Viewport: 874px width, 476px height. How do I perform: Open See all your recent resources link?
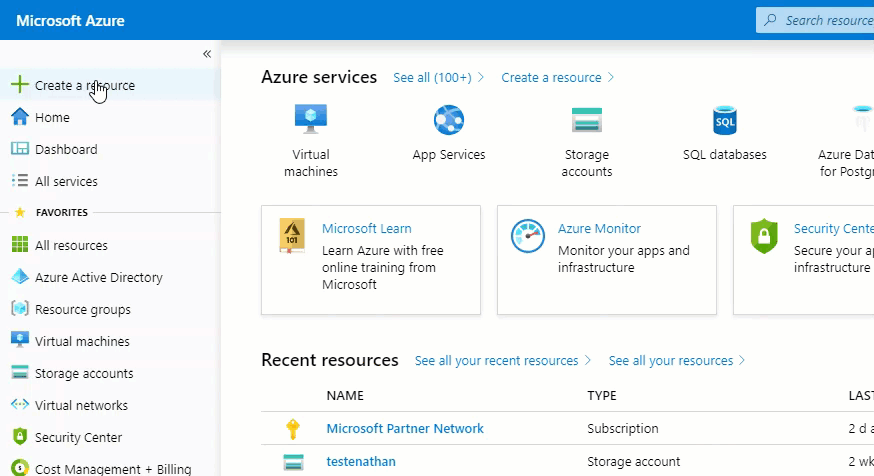[x=496, y=361]
